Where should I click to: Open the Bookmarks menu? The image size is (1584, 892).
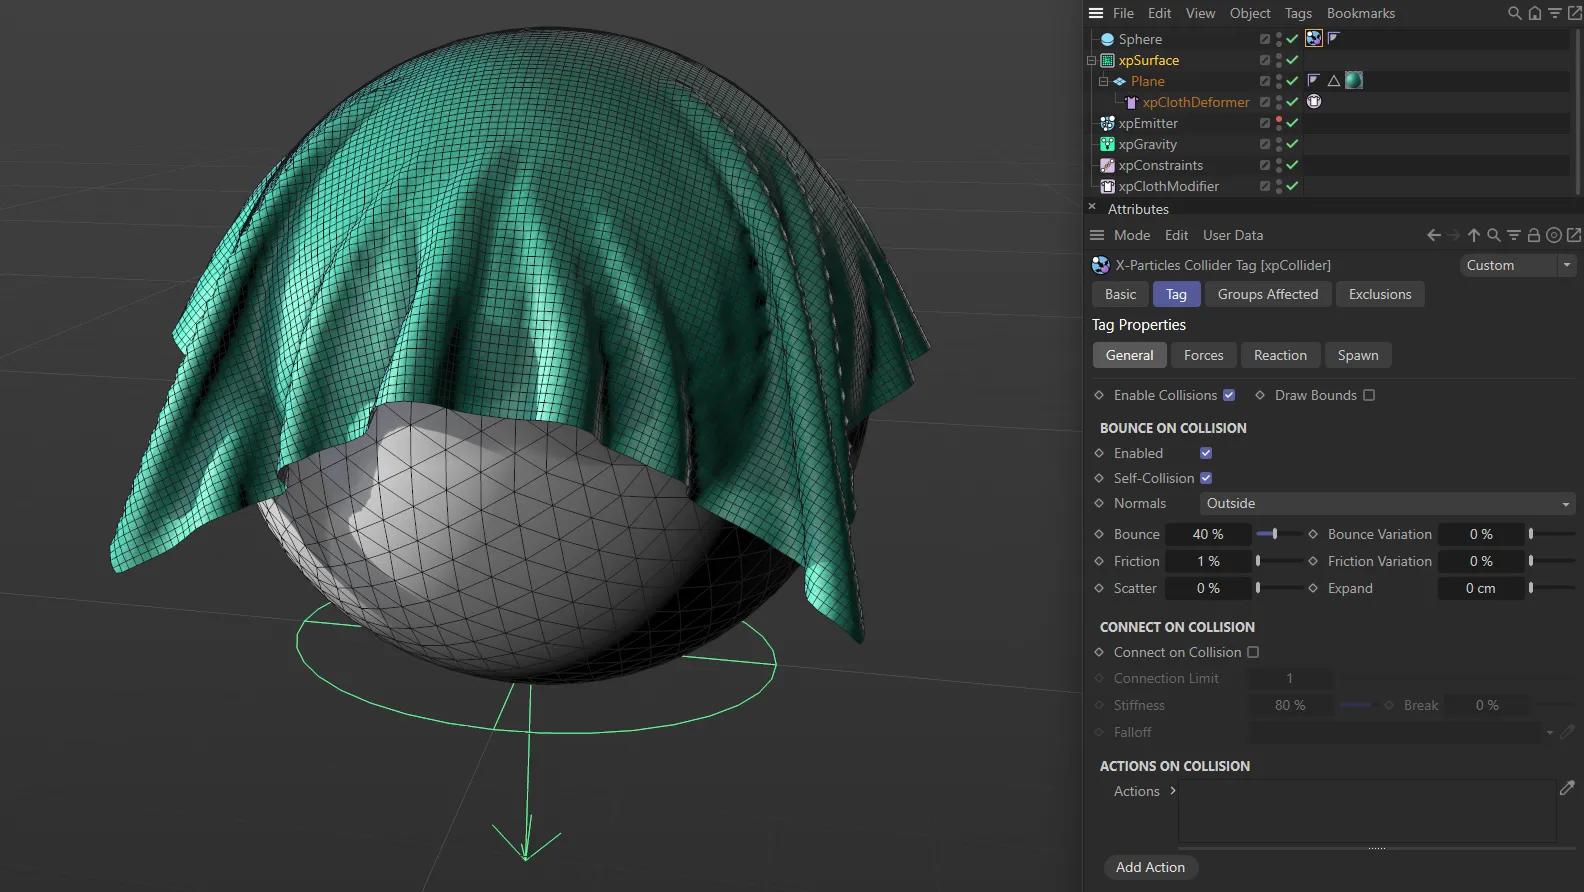click(1360, 13)
